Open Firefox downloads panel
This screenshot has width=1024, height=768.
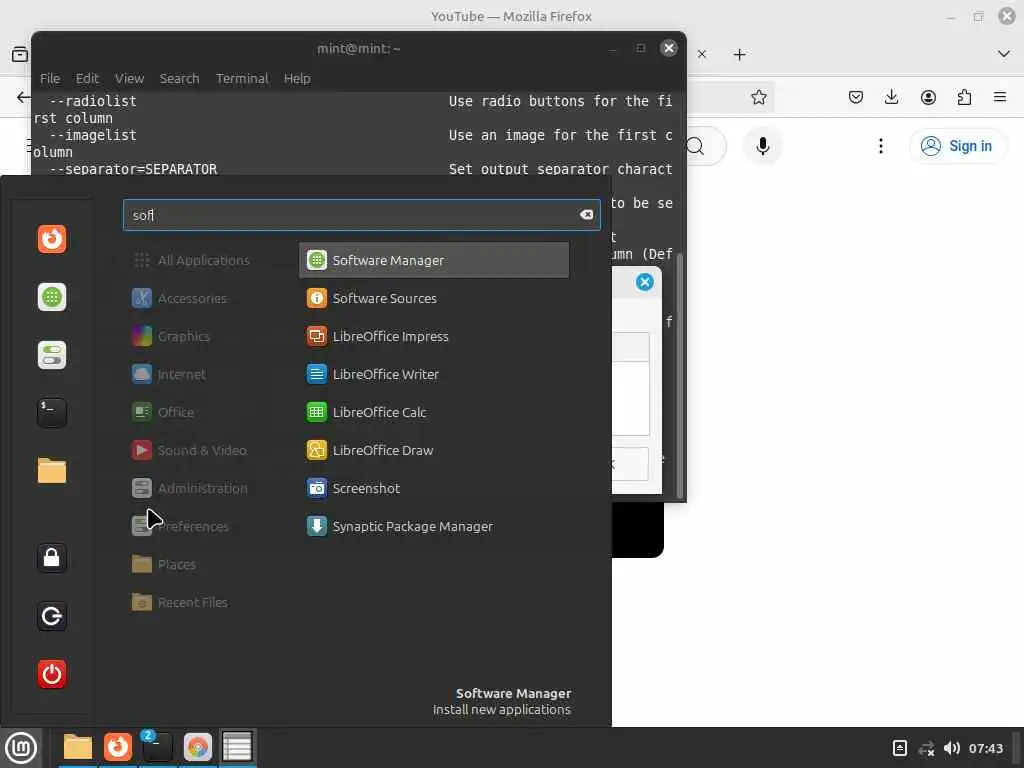[891, 97]
